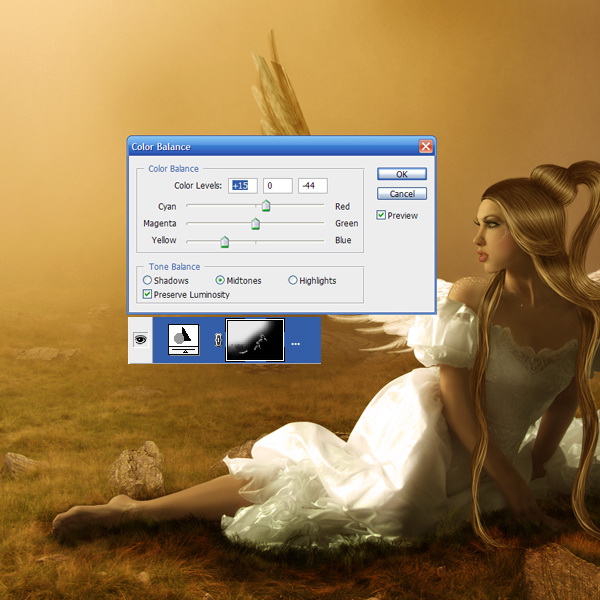
Task: Click the Color Balance title bar text
Action: [161, 147]
